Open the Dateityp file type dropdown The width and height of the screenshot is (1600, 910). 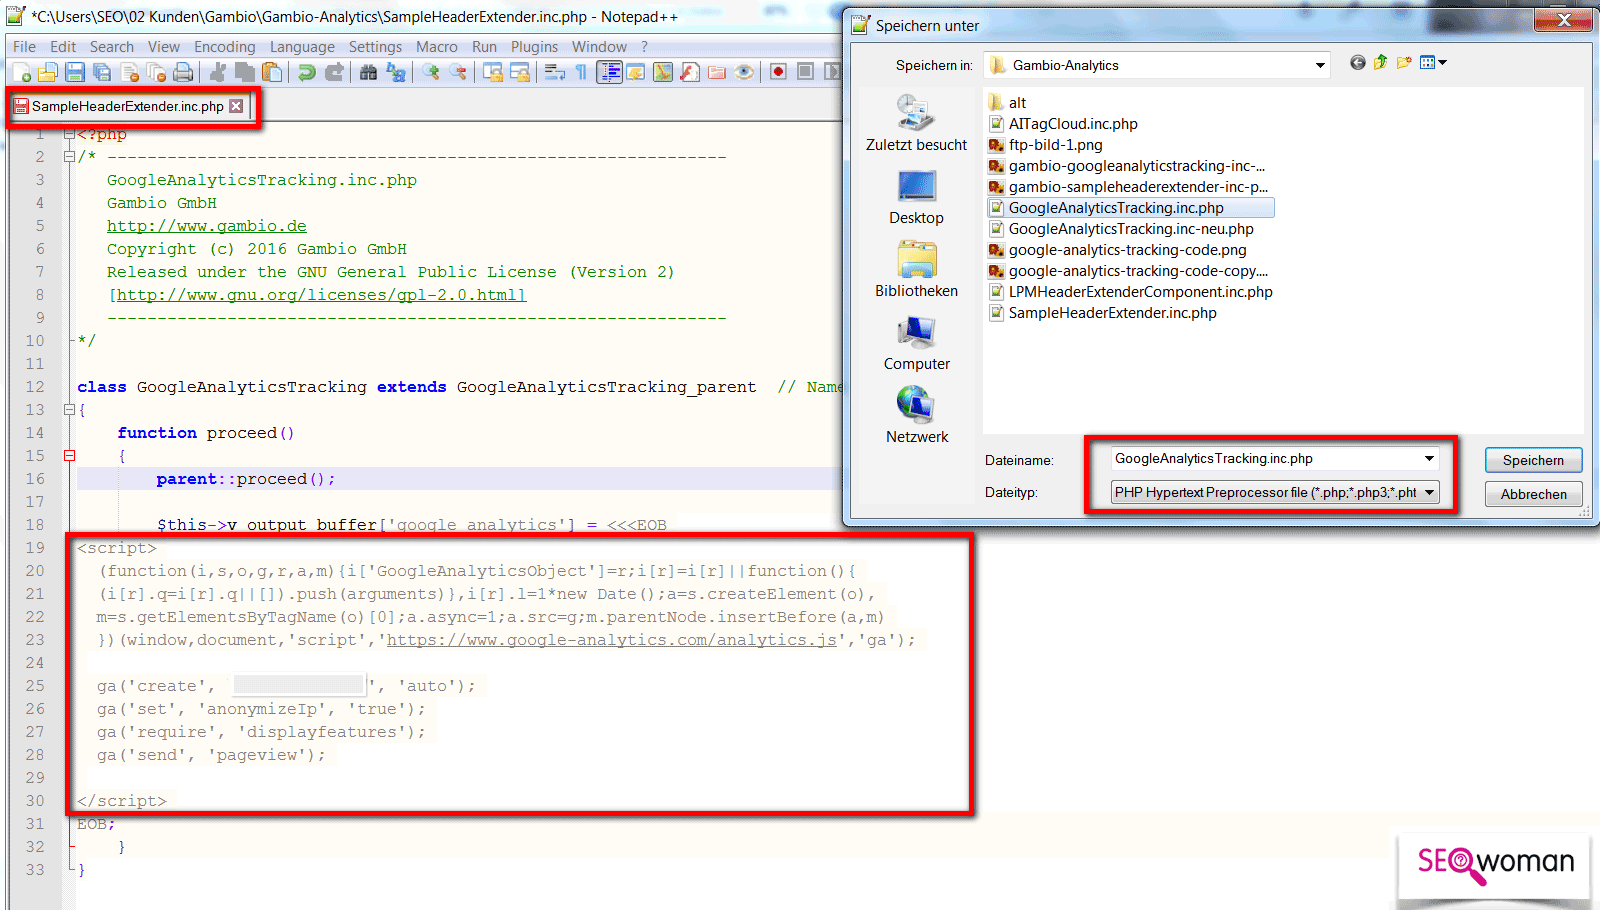(1429, 492)
